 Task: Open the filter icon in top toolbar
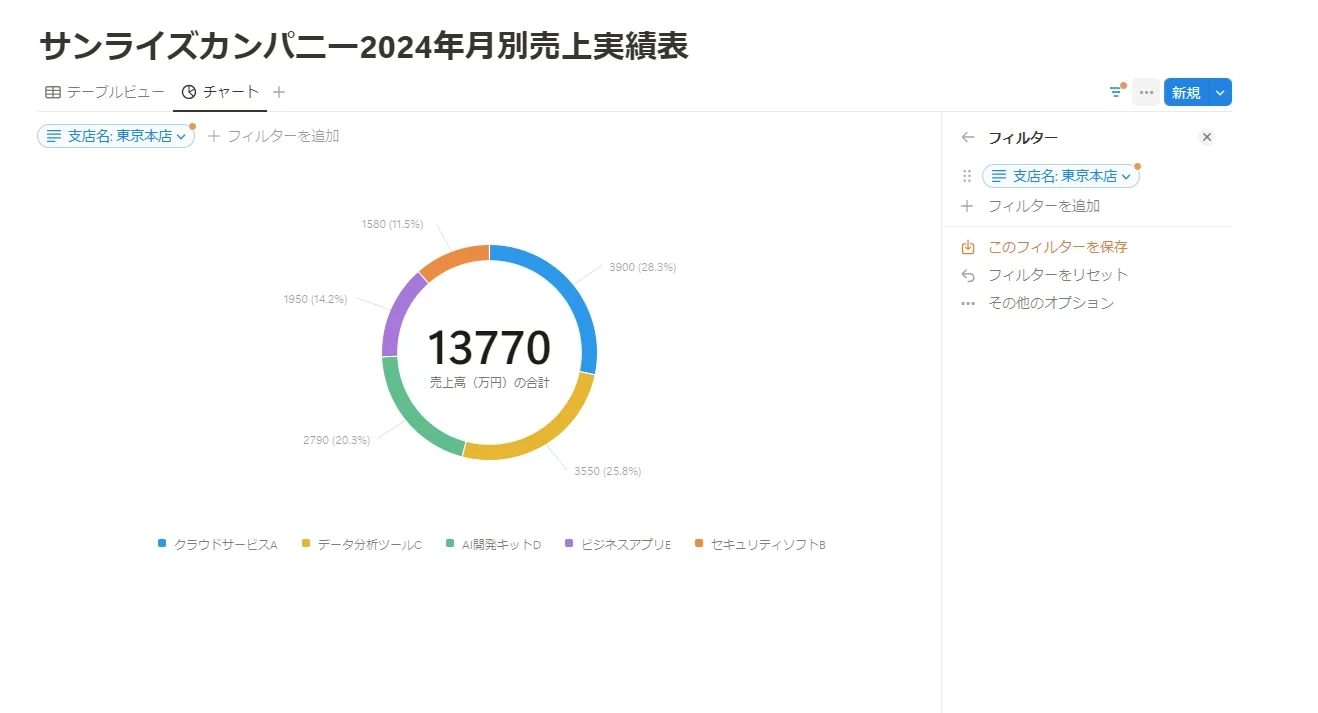click(1116, 92)
